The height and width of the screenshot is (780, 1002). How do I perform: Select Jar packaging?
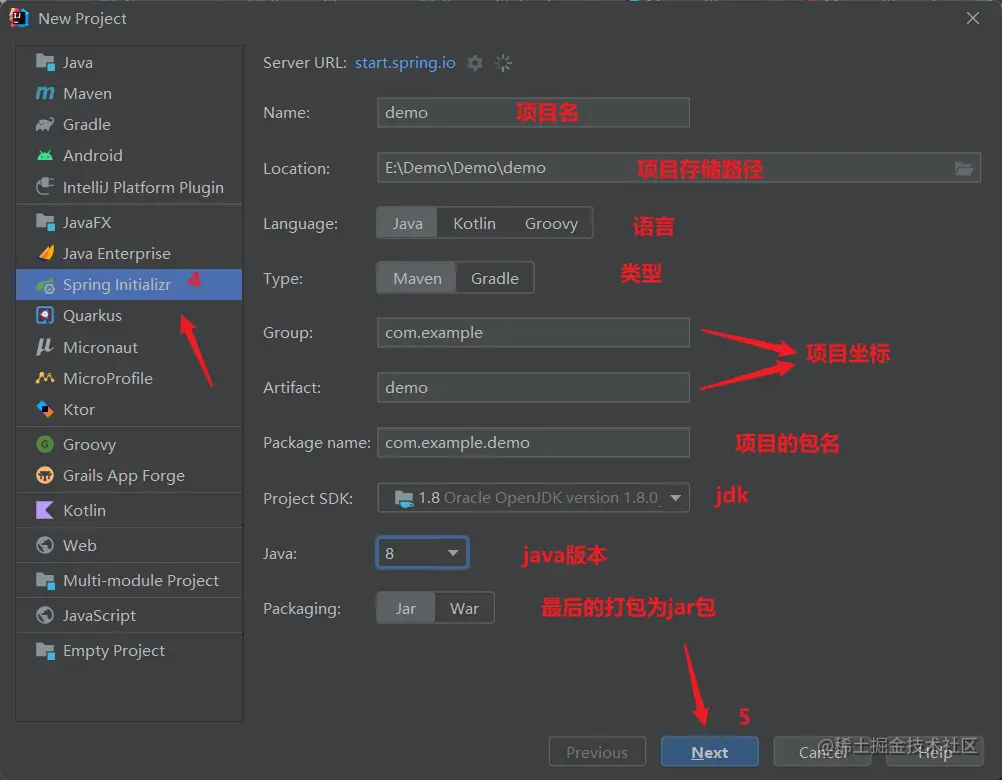pos(406,608)
